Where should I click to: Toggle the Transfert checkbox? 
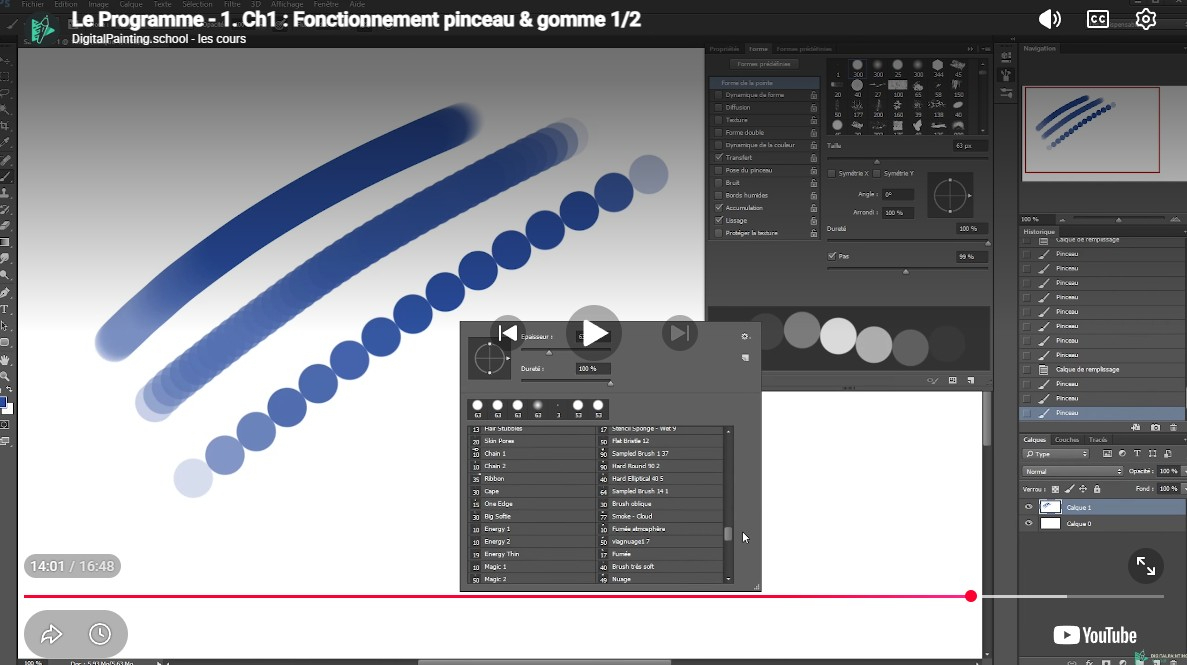(x=719, y=158)
